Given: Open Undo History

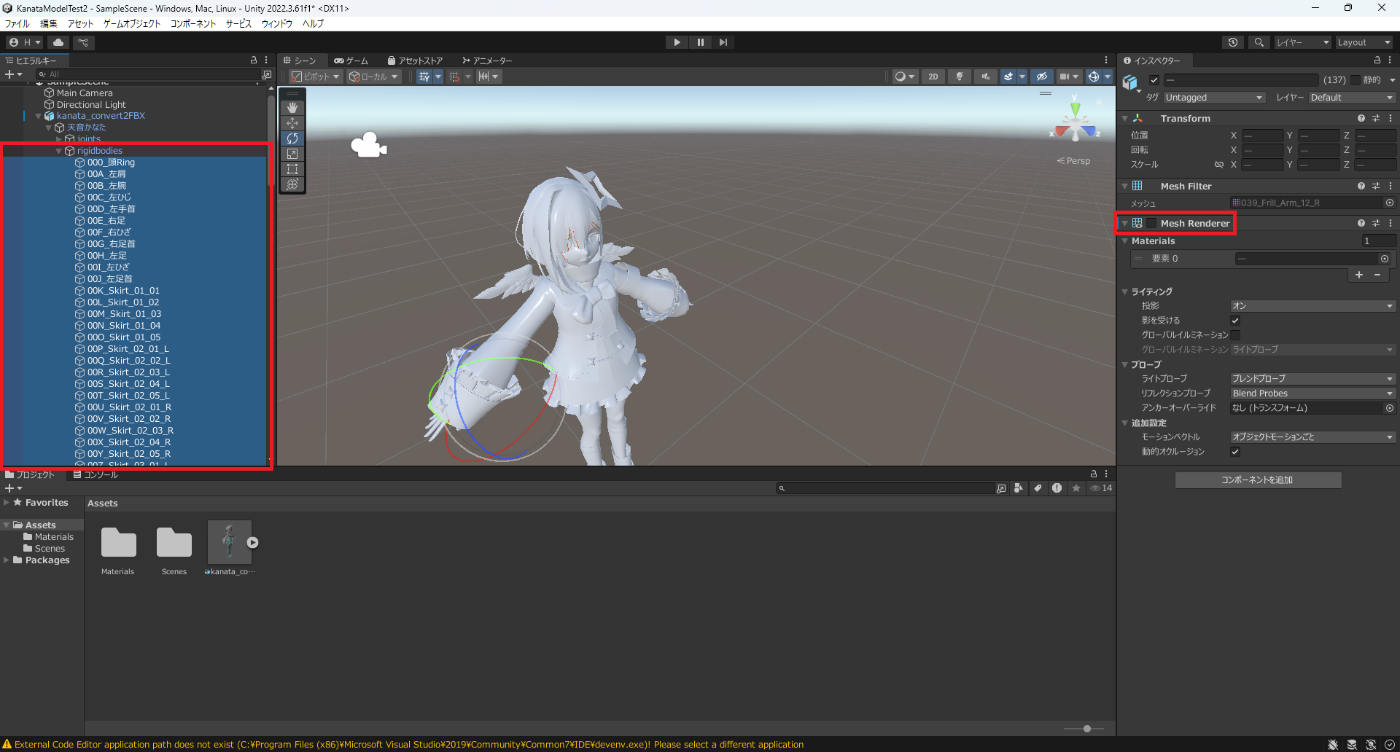Looking at the screenshot, I should coord(1233,42).
